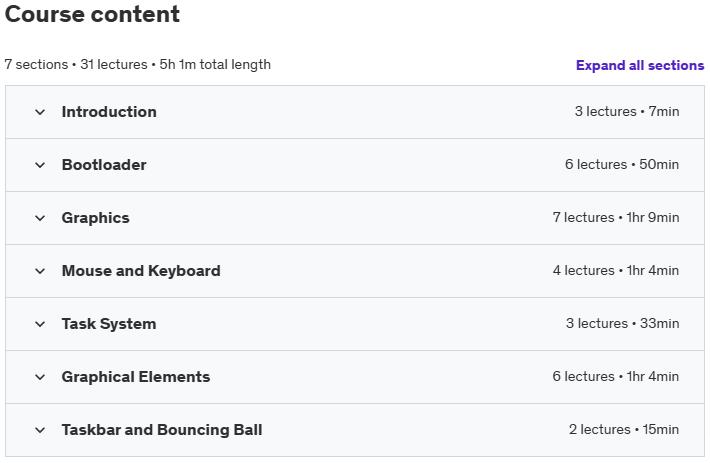Click the '7 lectures • 1hr 9min' label
This screenshot has width=710, height=463.
pos(616,217)
